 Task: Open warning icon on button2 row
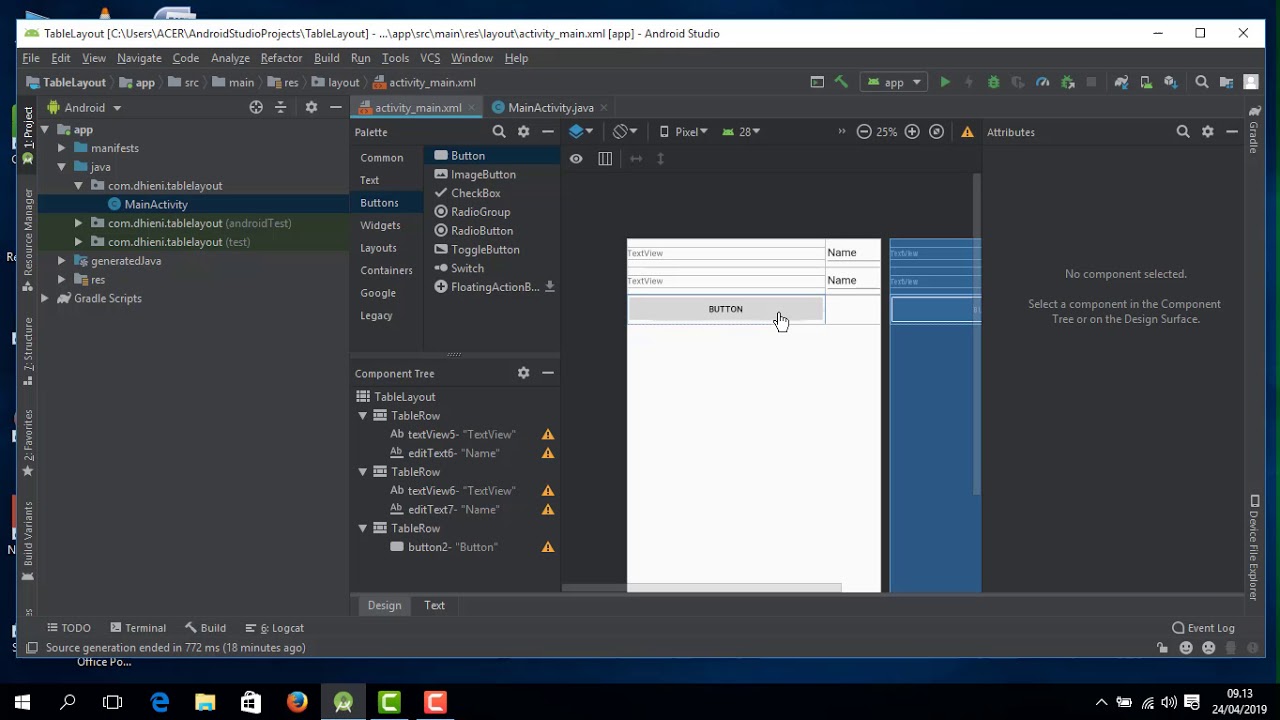coord(548,547)
